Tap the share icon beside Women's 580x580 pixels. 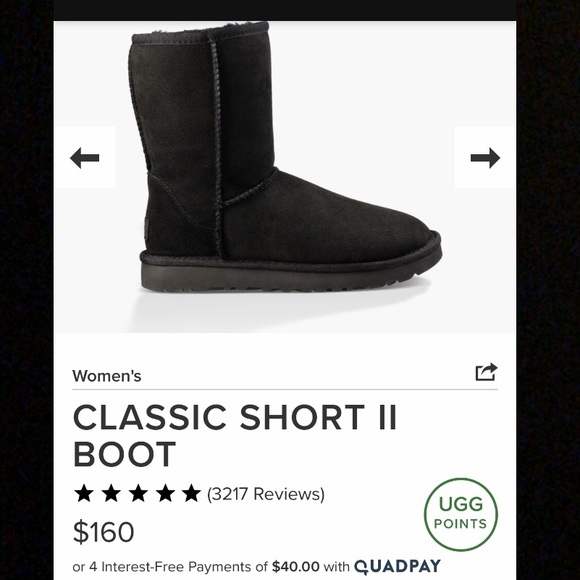coord(486,372)
